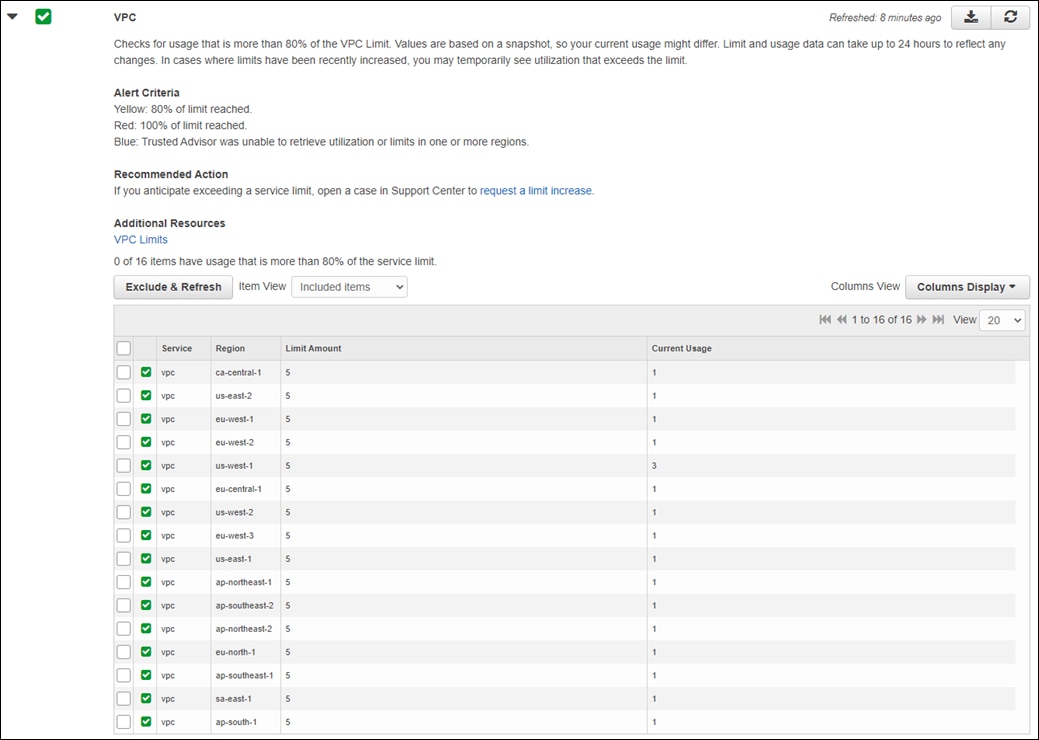Sort by the Region column header
Image resolution: width=1039 pixels, height=740 pixels.
point(230,348)
